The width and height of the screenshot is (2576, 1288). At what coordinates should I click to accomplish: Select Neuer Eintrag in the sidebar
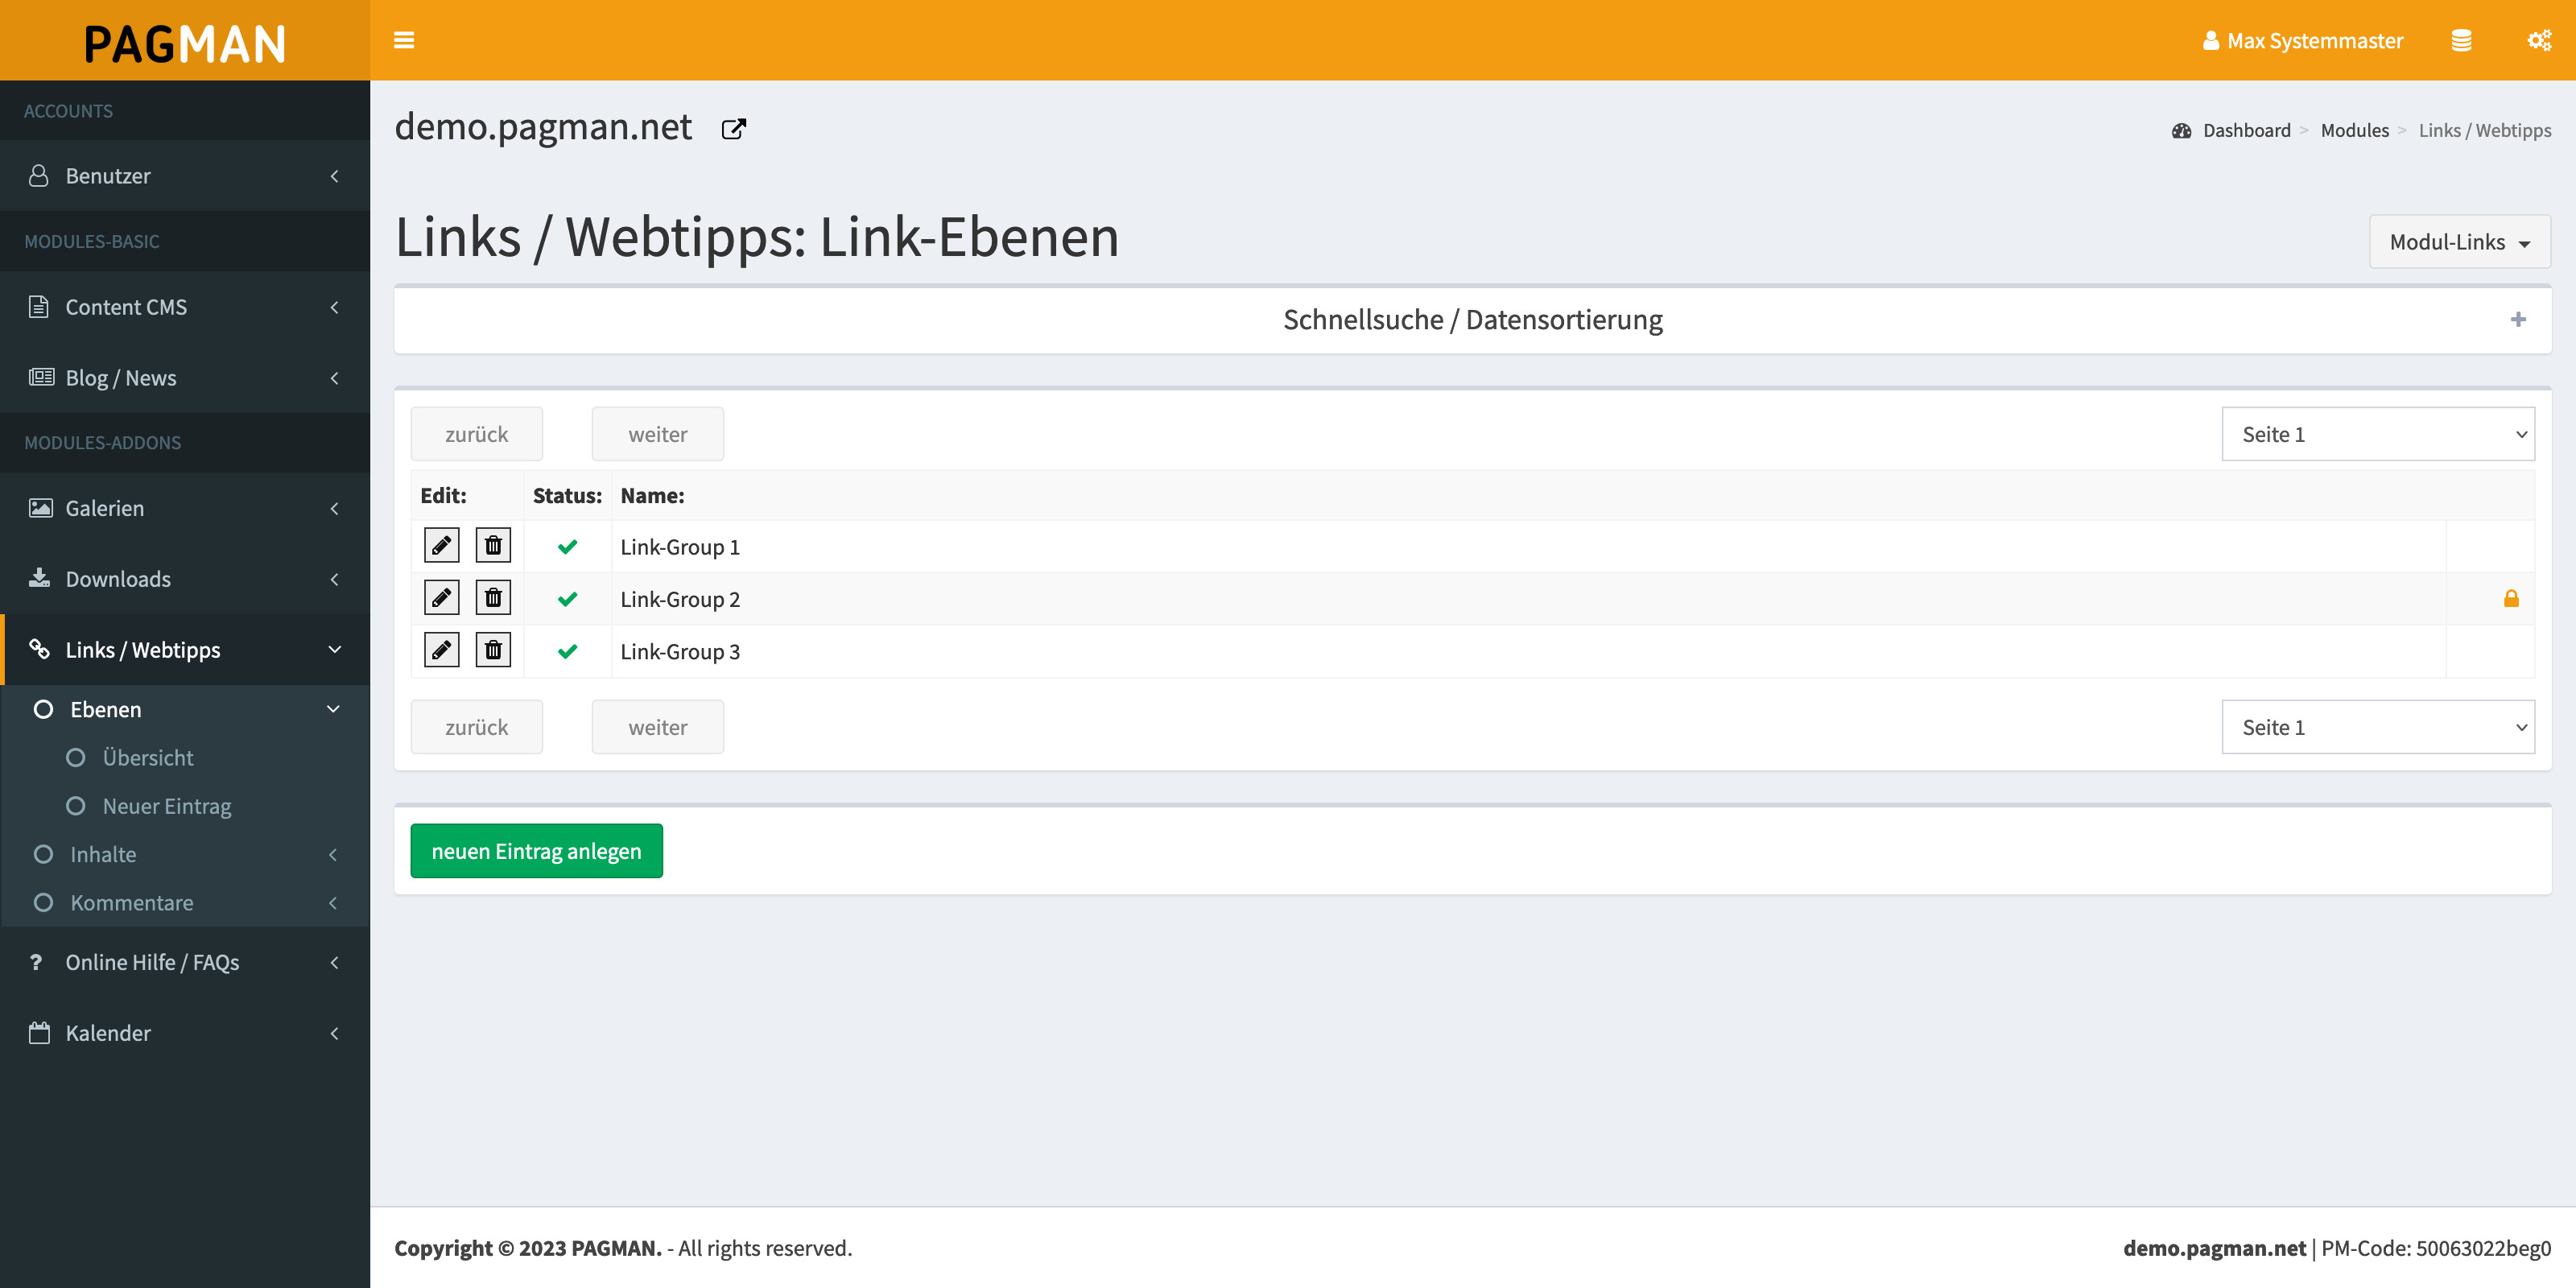(x=167, y=805)
